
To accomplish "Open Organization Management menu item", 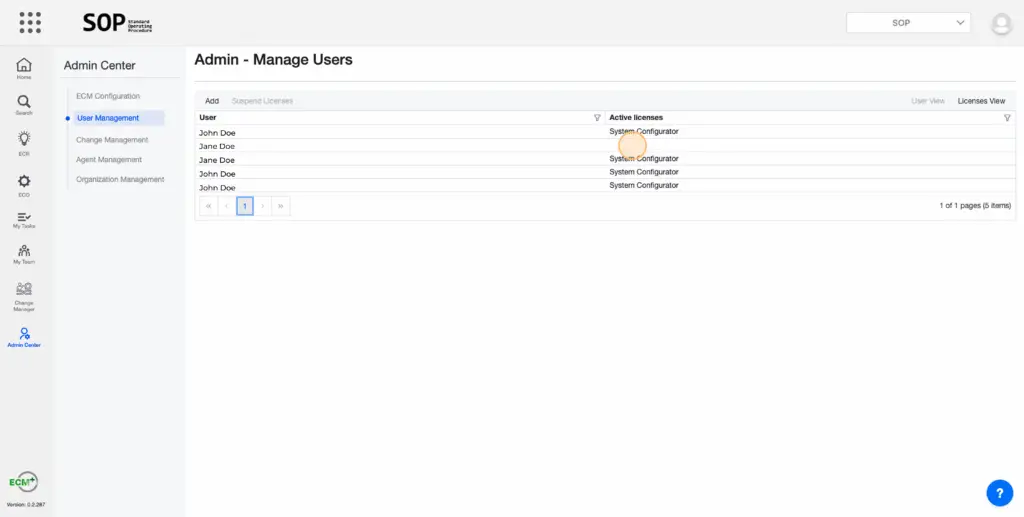I will click(x=120, y=180).
